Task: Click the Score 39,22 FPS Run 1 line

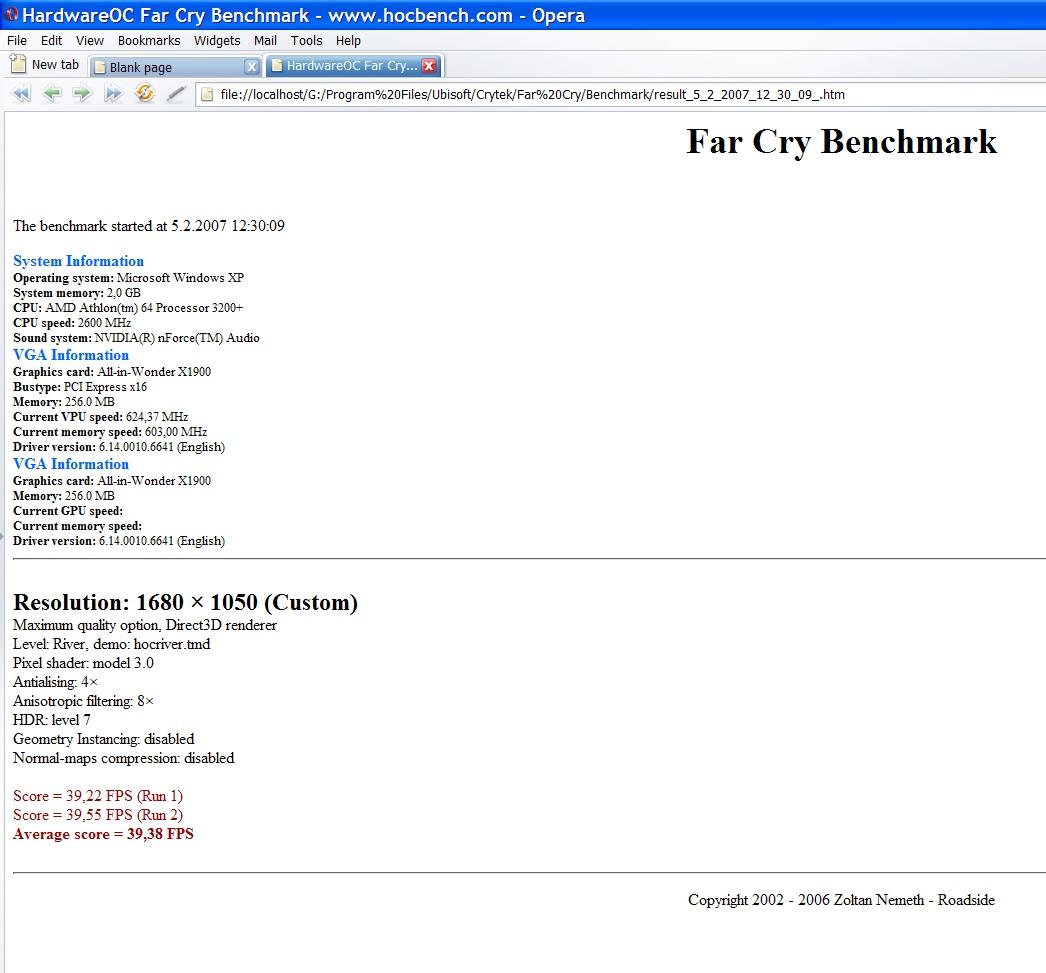Action: (x=97, y=796)
